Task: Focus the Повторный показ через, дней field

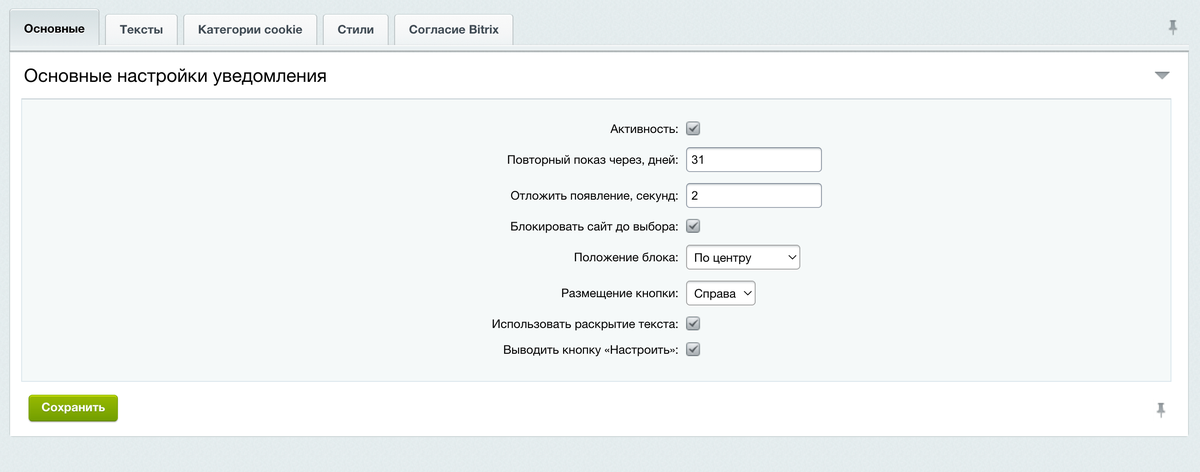Action: (753, 160)
